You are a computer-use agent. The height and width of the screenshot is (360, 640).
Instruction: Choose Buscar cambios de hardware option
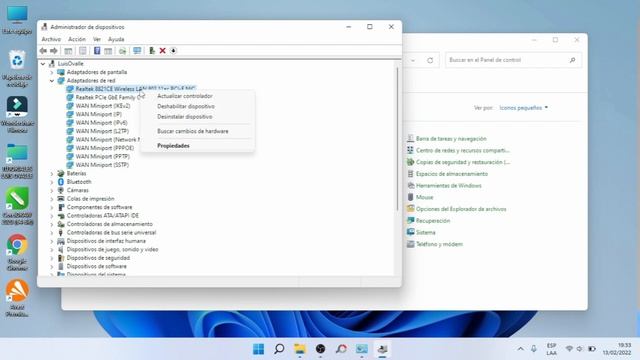pos(193,131)
